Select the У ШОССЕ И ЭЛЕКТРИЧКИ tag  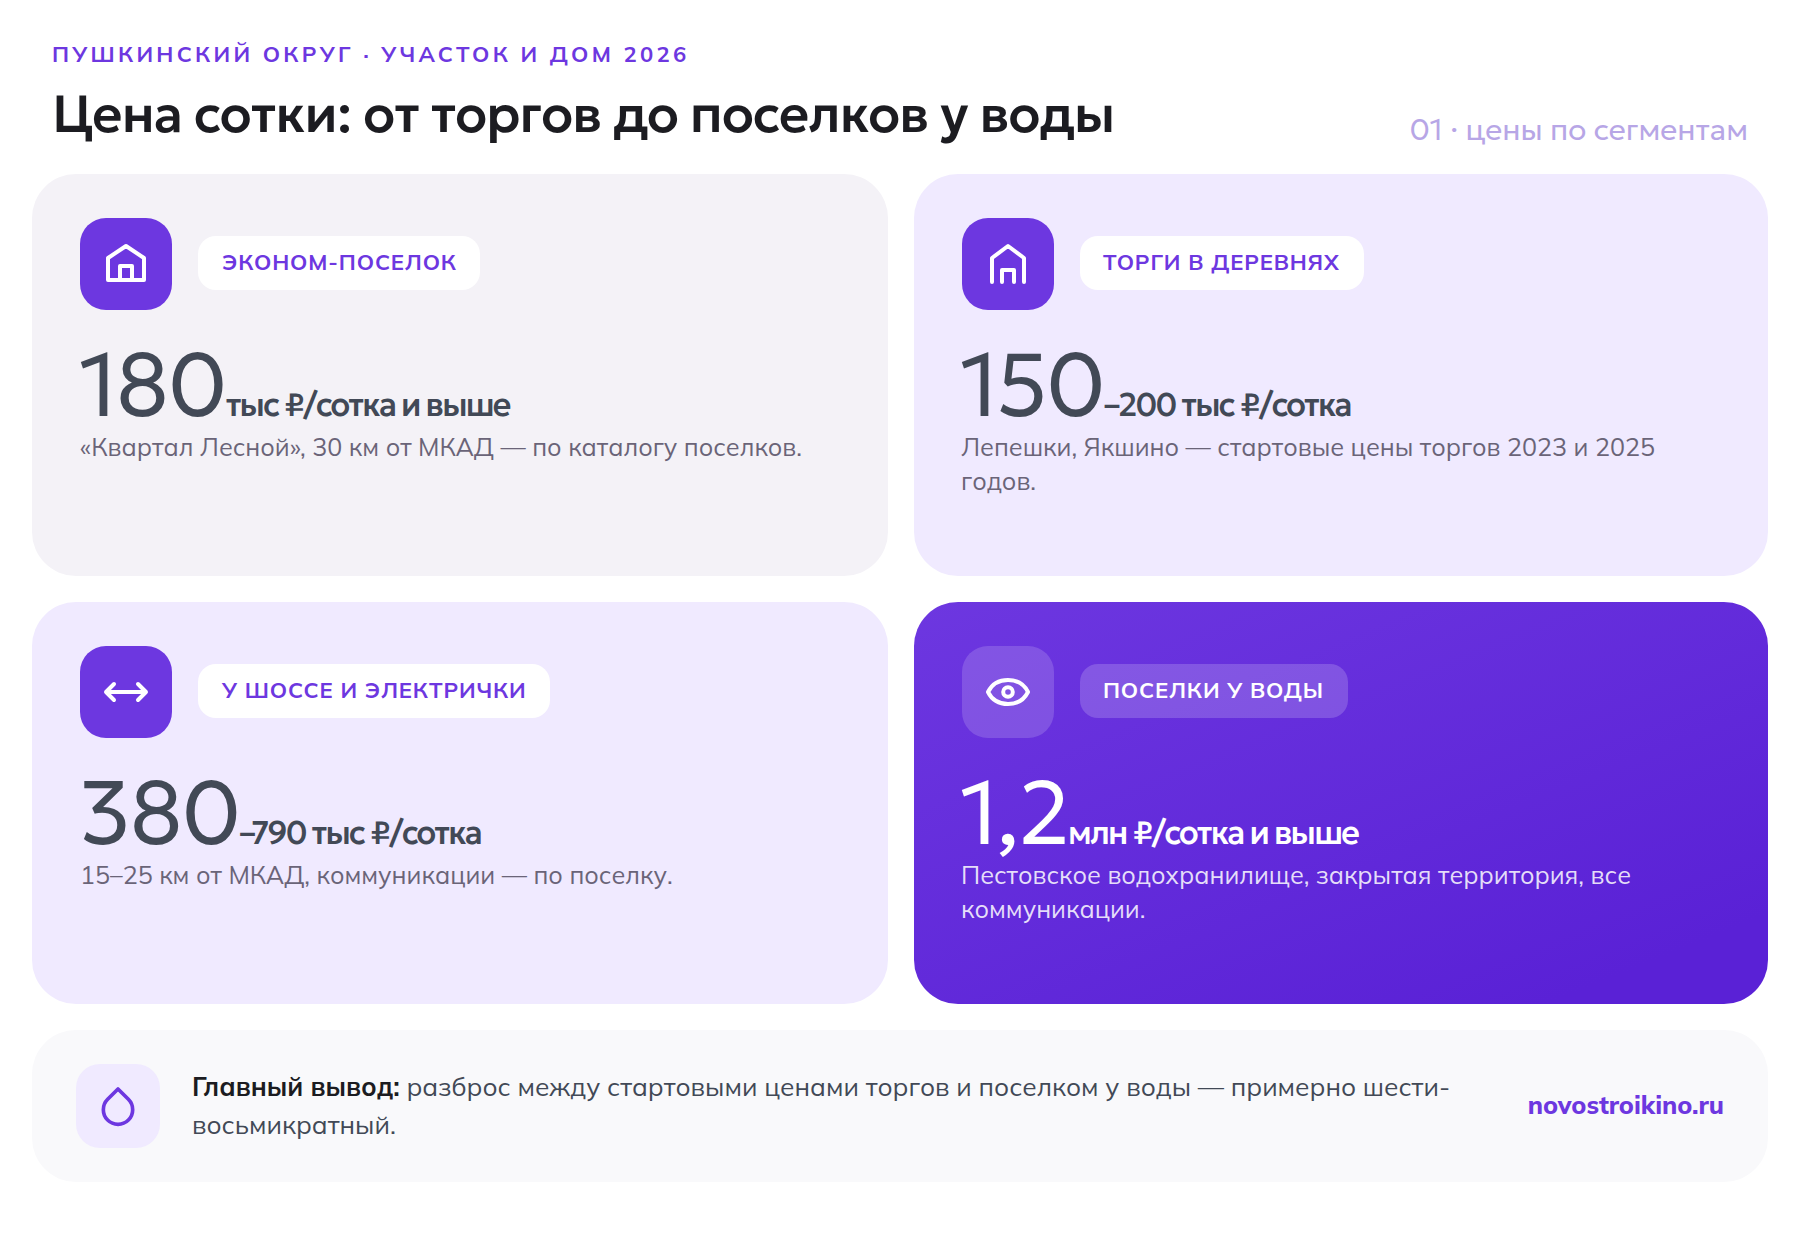(374, 691)
